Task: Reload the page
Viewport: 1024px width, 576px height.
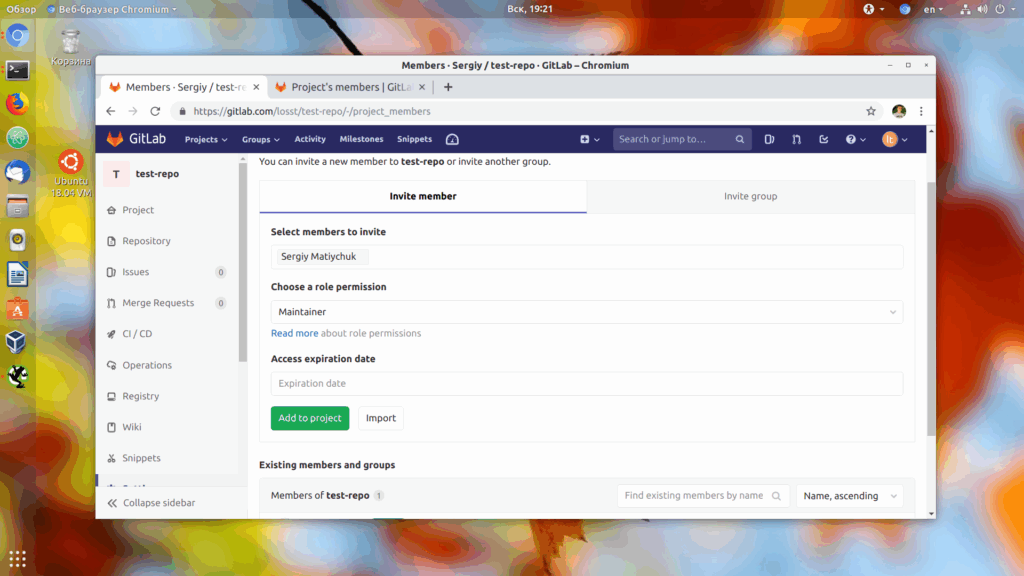Action: point(155,111)
